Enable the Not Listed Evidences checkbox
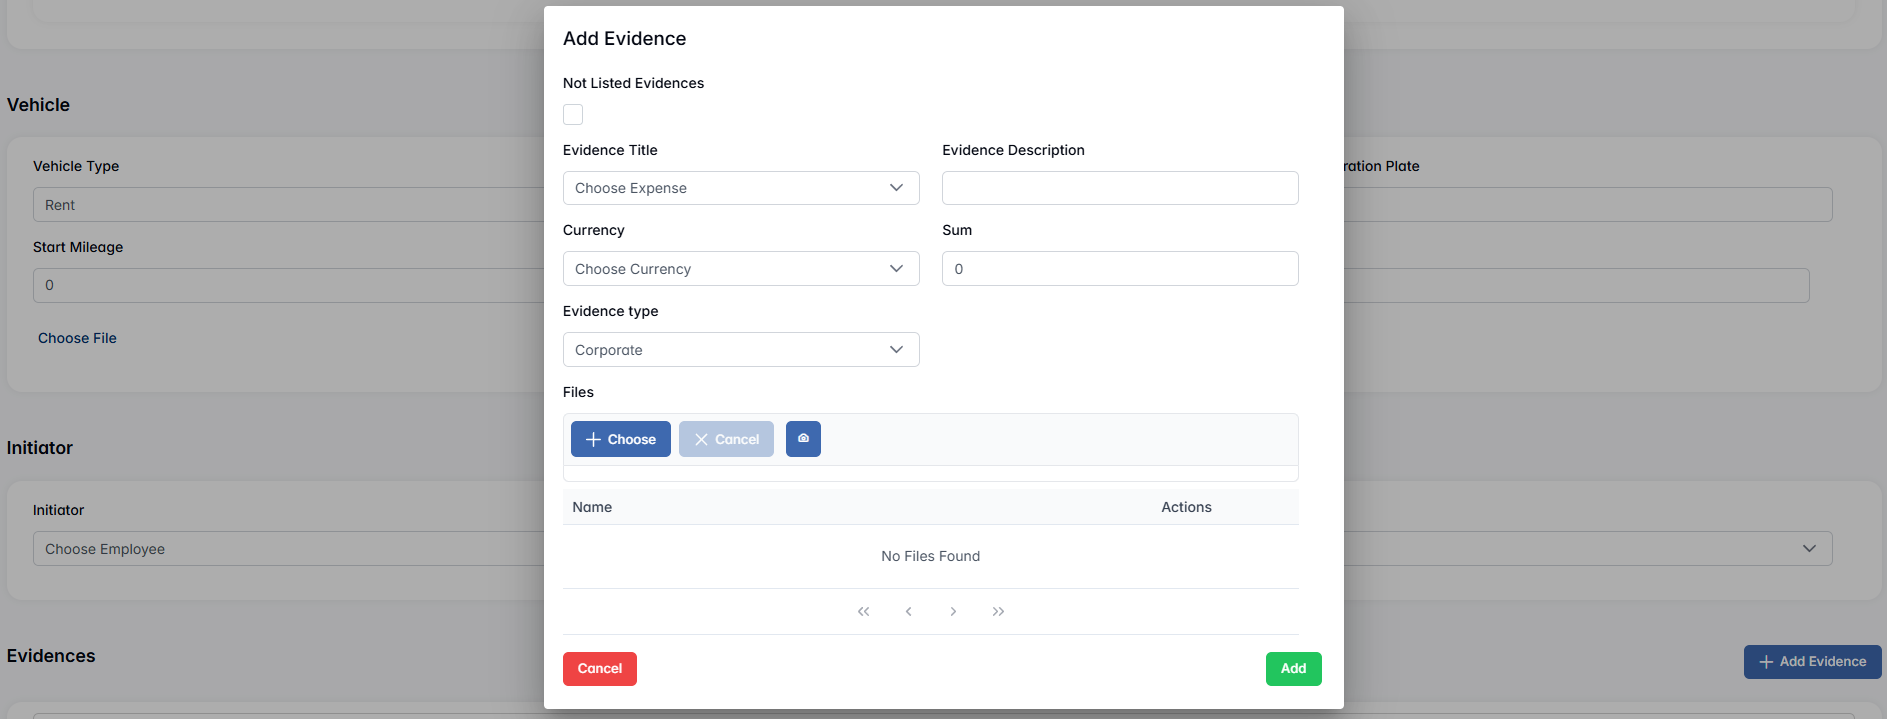This screenshot has height=719, width=1887. [573, 115]
